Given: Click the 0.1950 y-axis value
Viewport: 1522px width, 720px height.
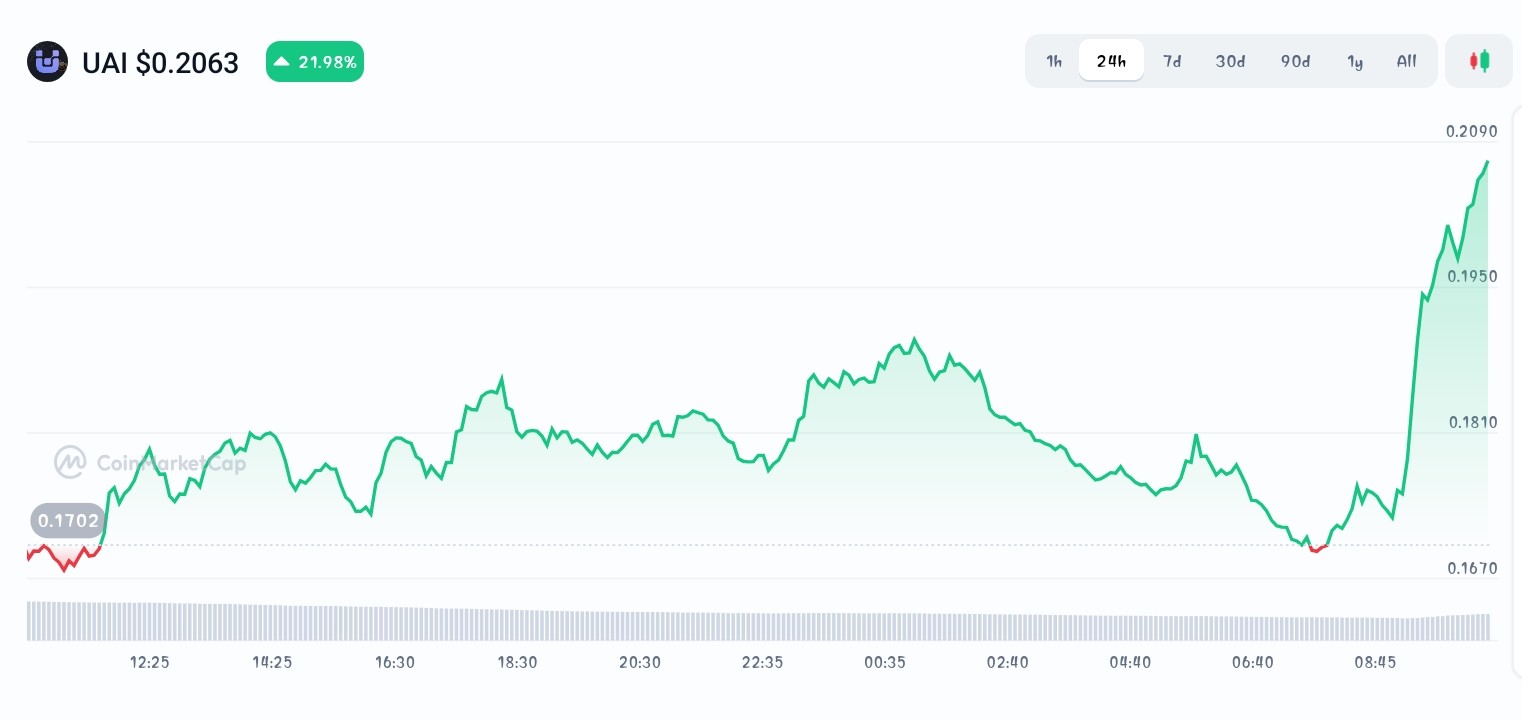Looking at the screenshot, I should pyautogui.click(x=1472, y=276).
